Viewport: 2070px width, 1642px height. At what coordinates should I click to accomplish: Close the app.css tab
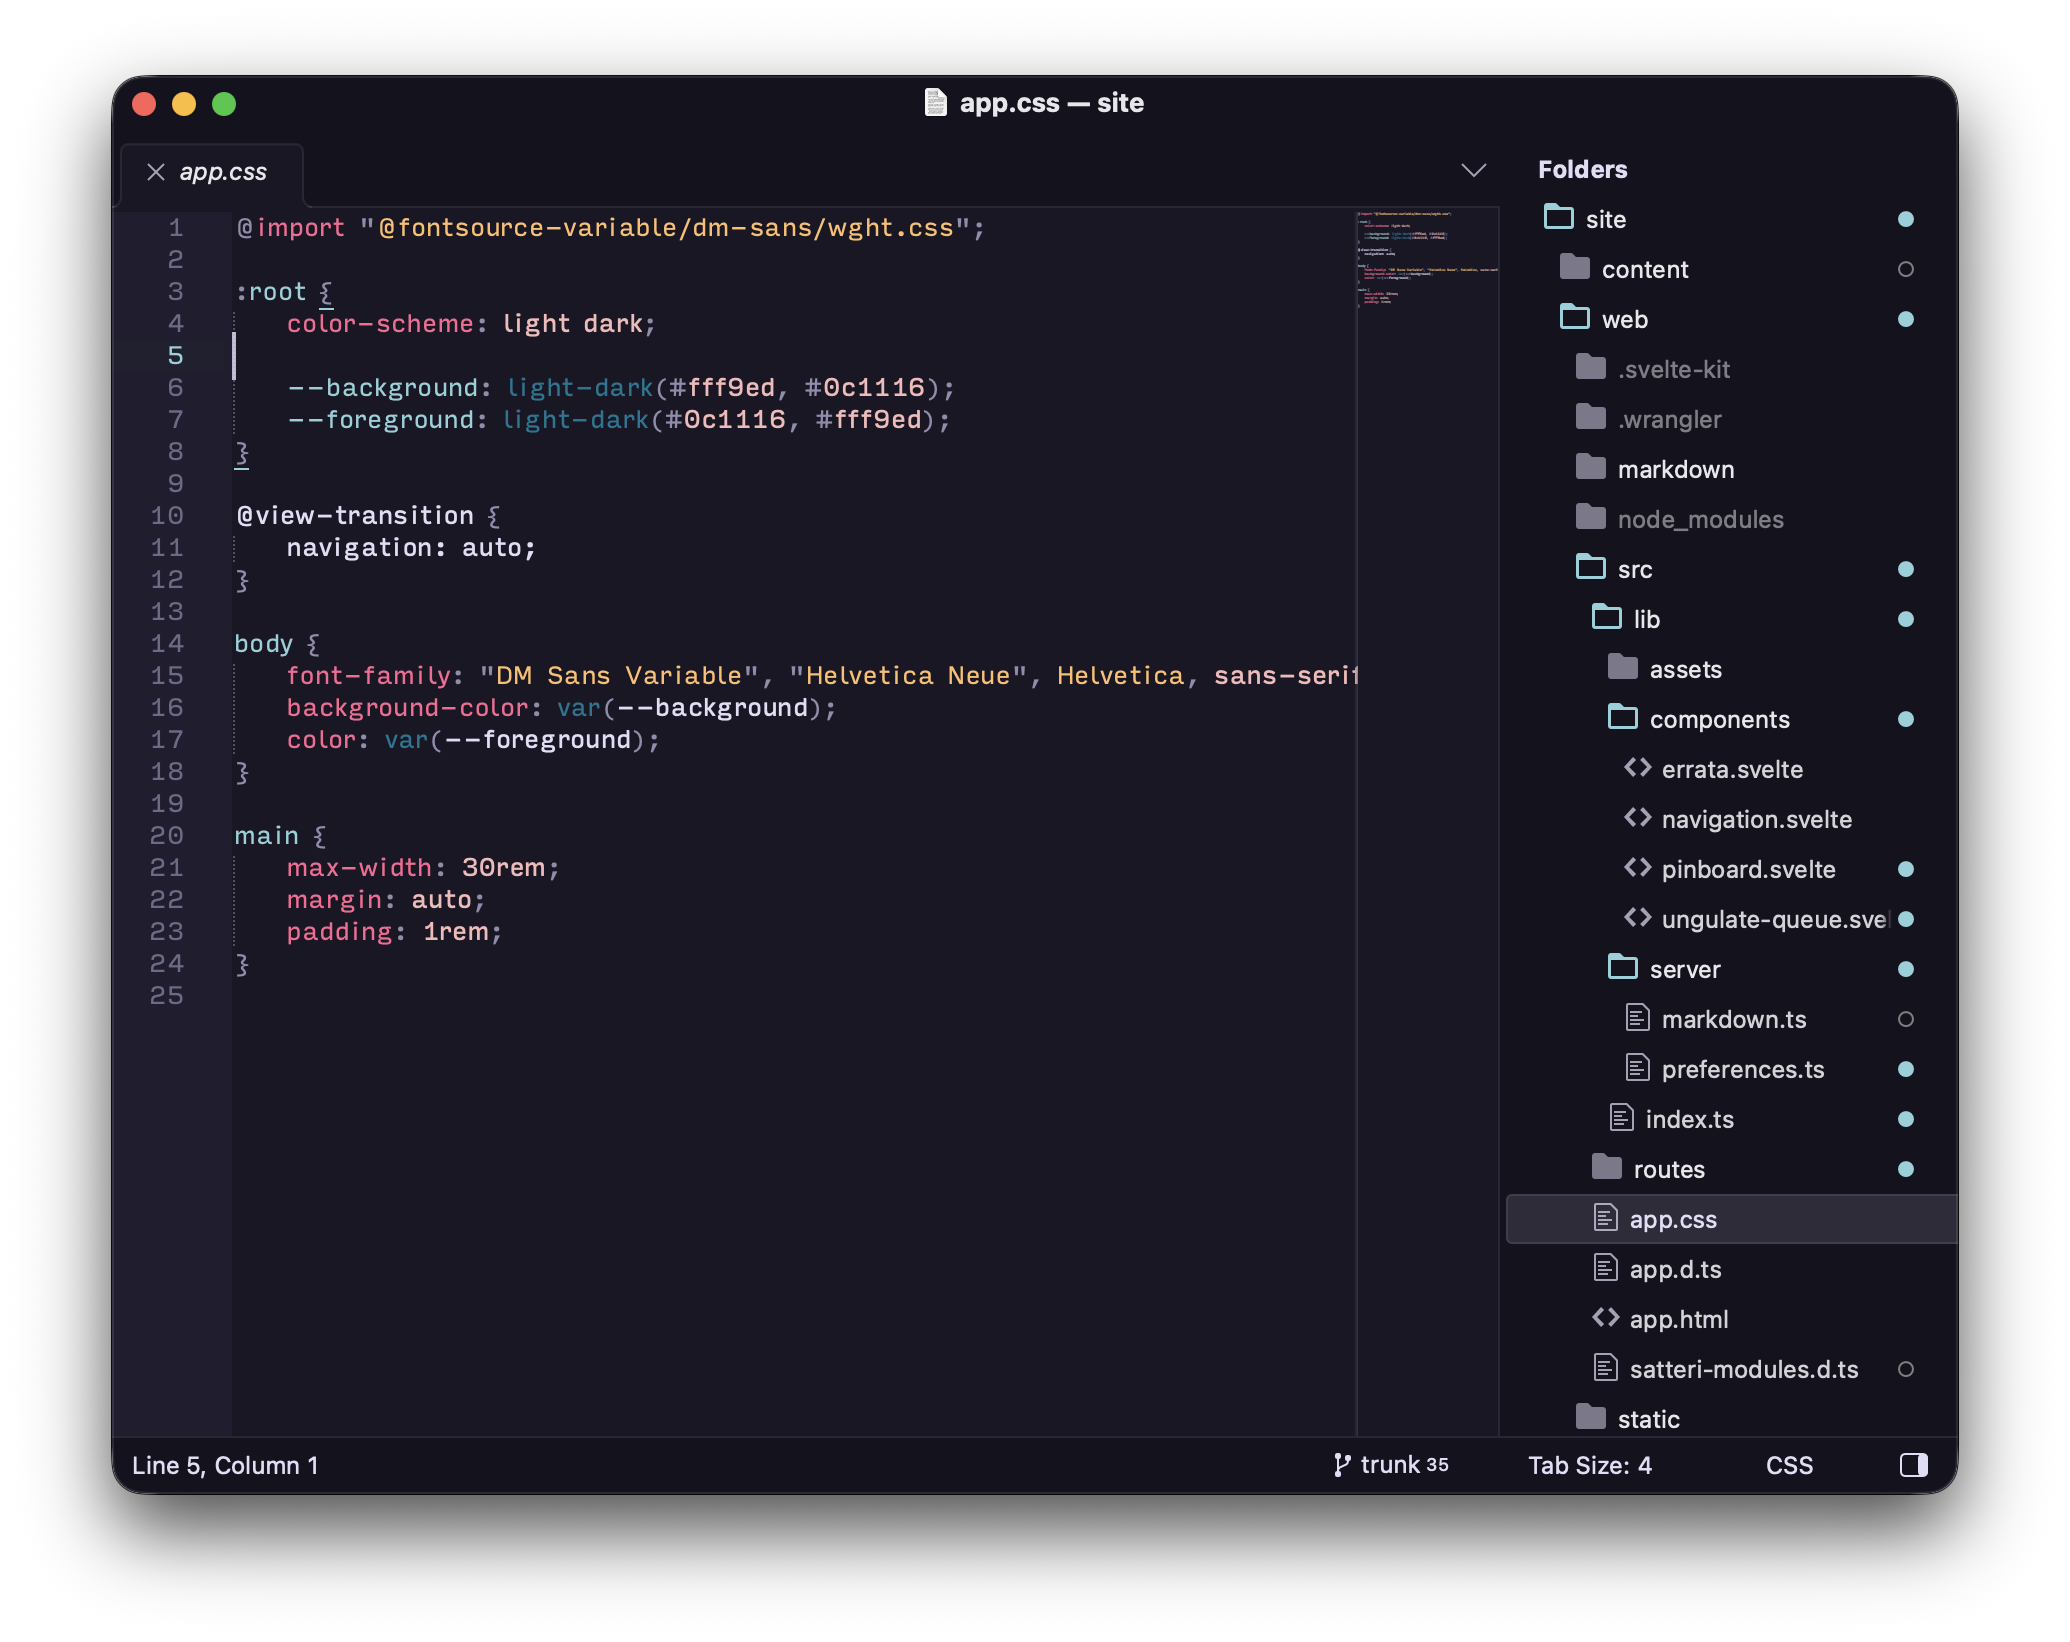(156, 172)
